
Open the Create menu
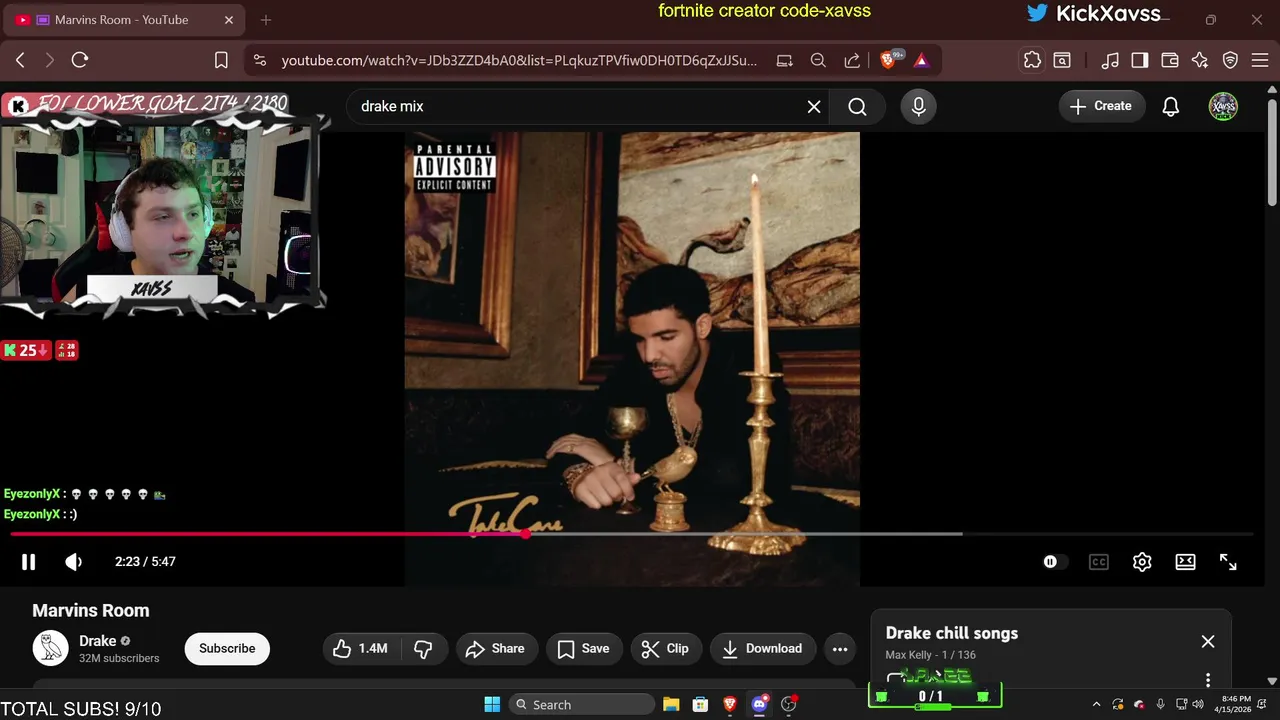(x=1102, y=106)
